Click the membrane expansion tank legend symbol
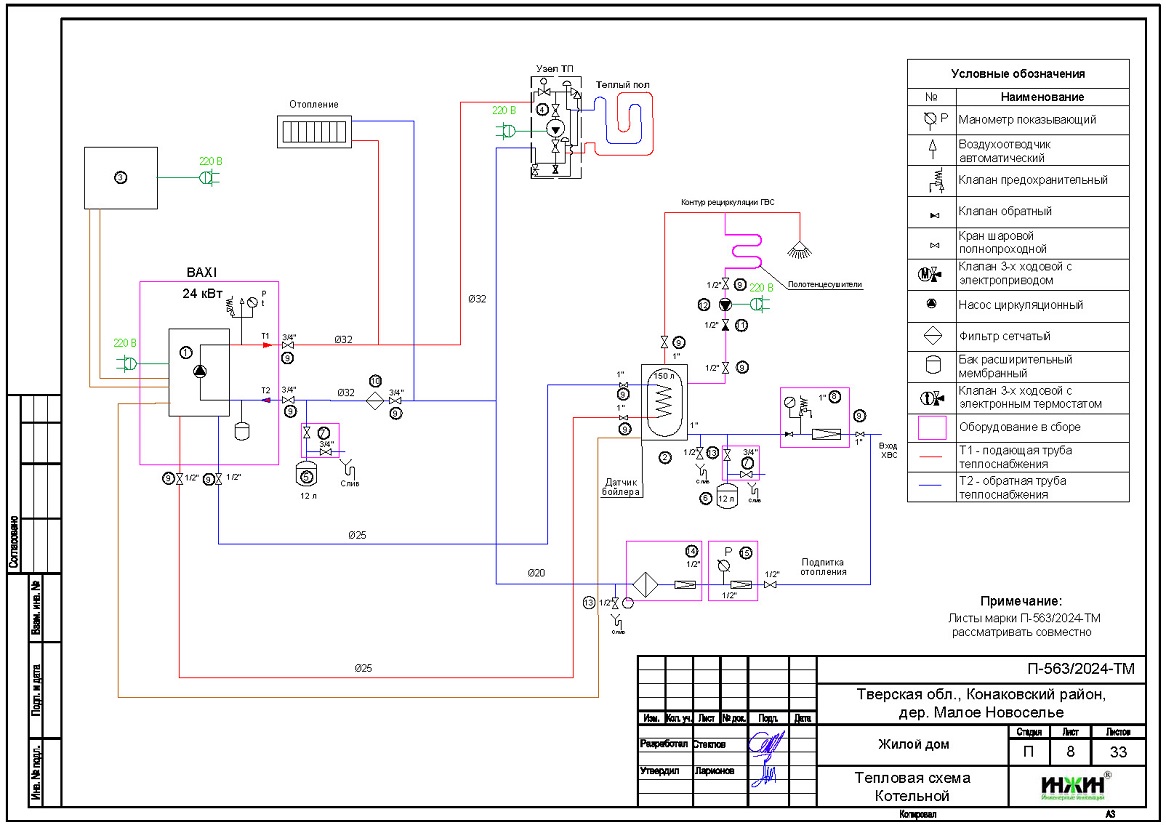Screen dimensions: 1166x825 click(x=932, y=366)
